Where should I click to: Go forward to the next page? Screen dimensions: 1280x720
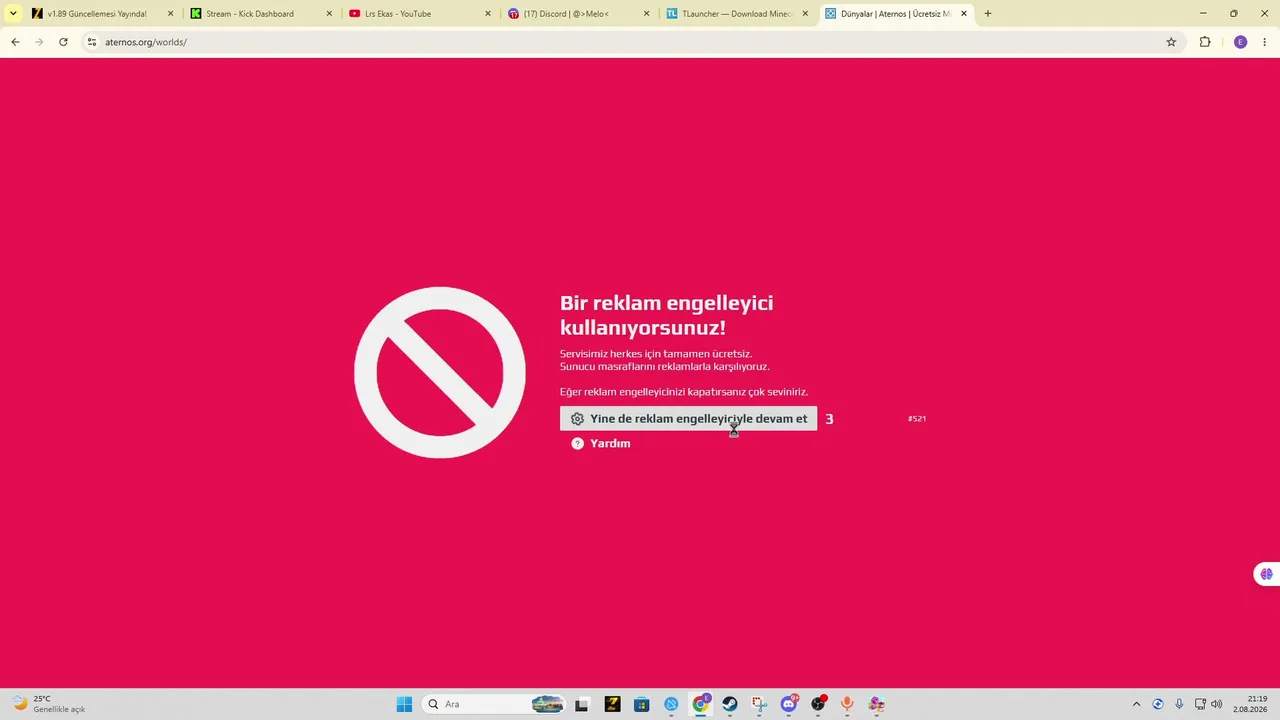(x=39, y=42)
